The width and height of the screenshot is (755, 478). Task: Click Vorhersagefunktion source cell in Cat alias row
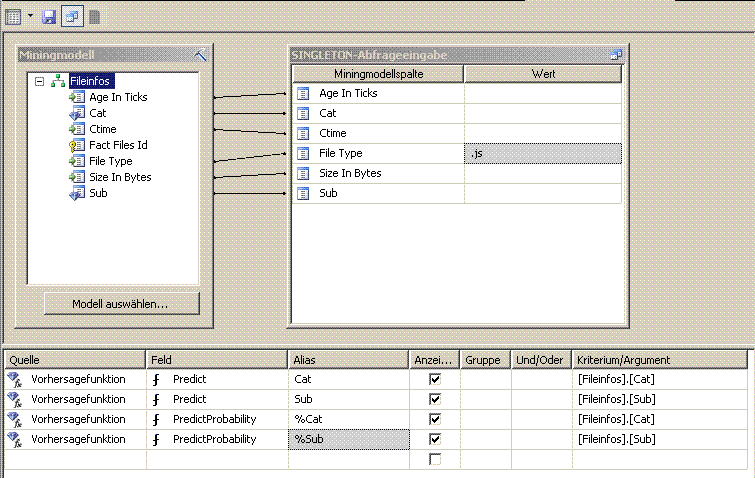pos(75,379)
